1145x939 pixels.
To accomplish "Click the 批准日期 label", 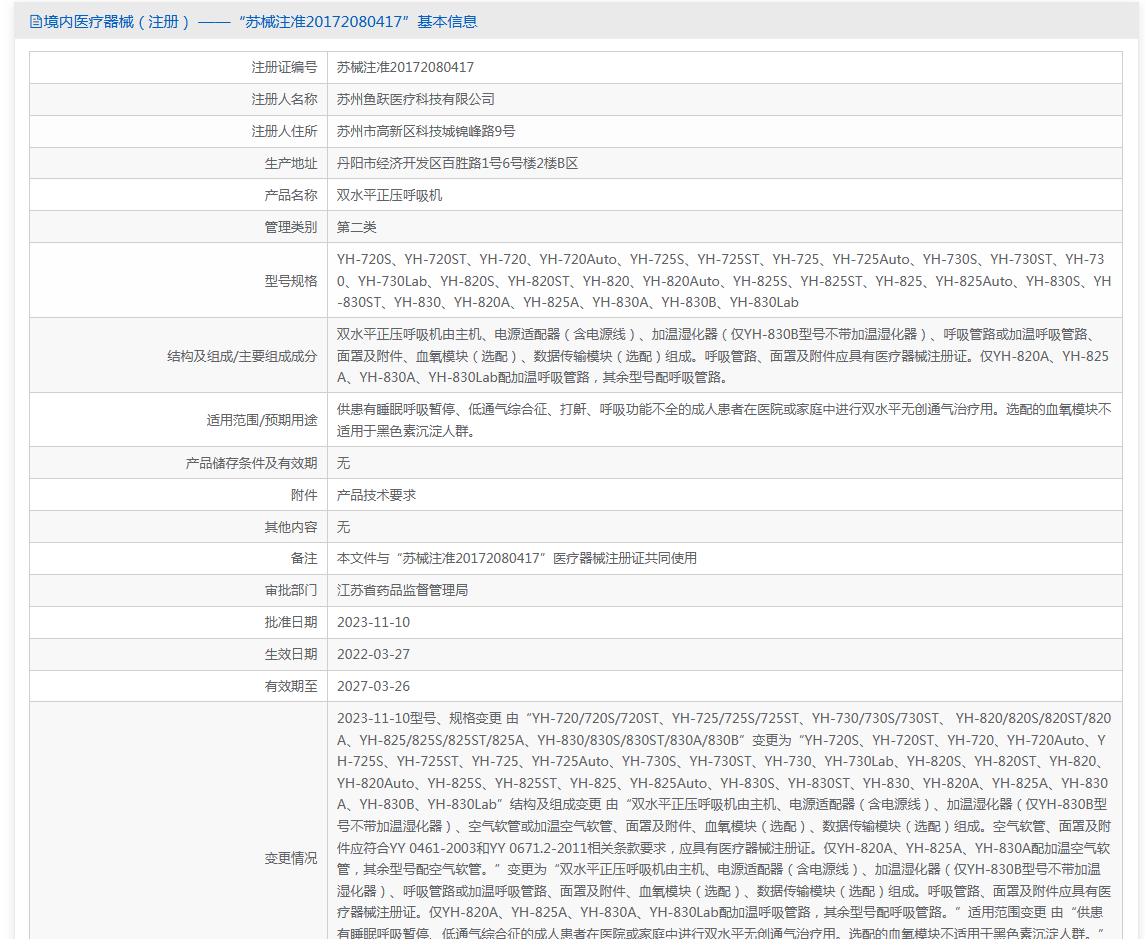I will tap(291, 622).
